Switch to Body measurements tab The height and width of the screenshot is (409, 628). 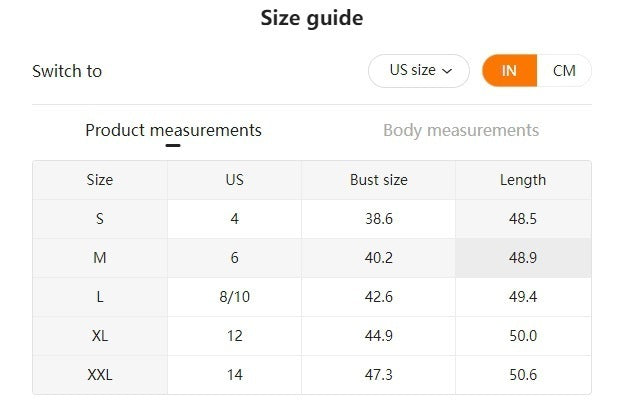click(x=461, y=130)
